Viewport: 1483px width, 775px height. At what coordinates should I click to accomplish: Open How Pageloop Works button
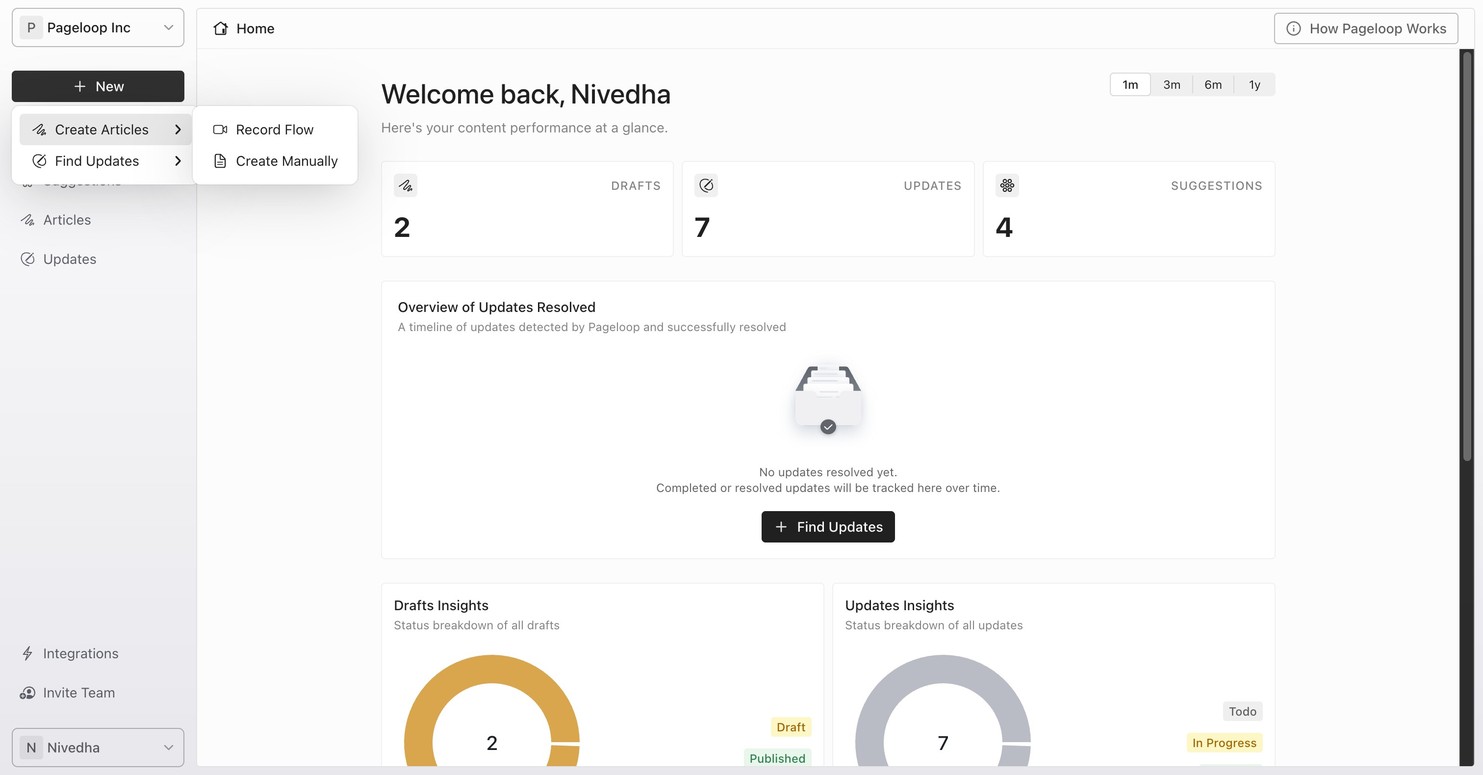coord(1366,28)
